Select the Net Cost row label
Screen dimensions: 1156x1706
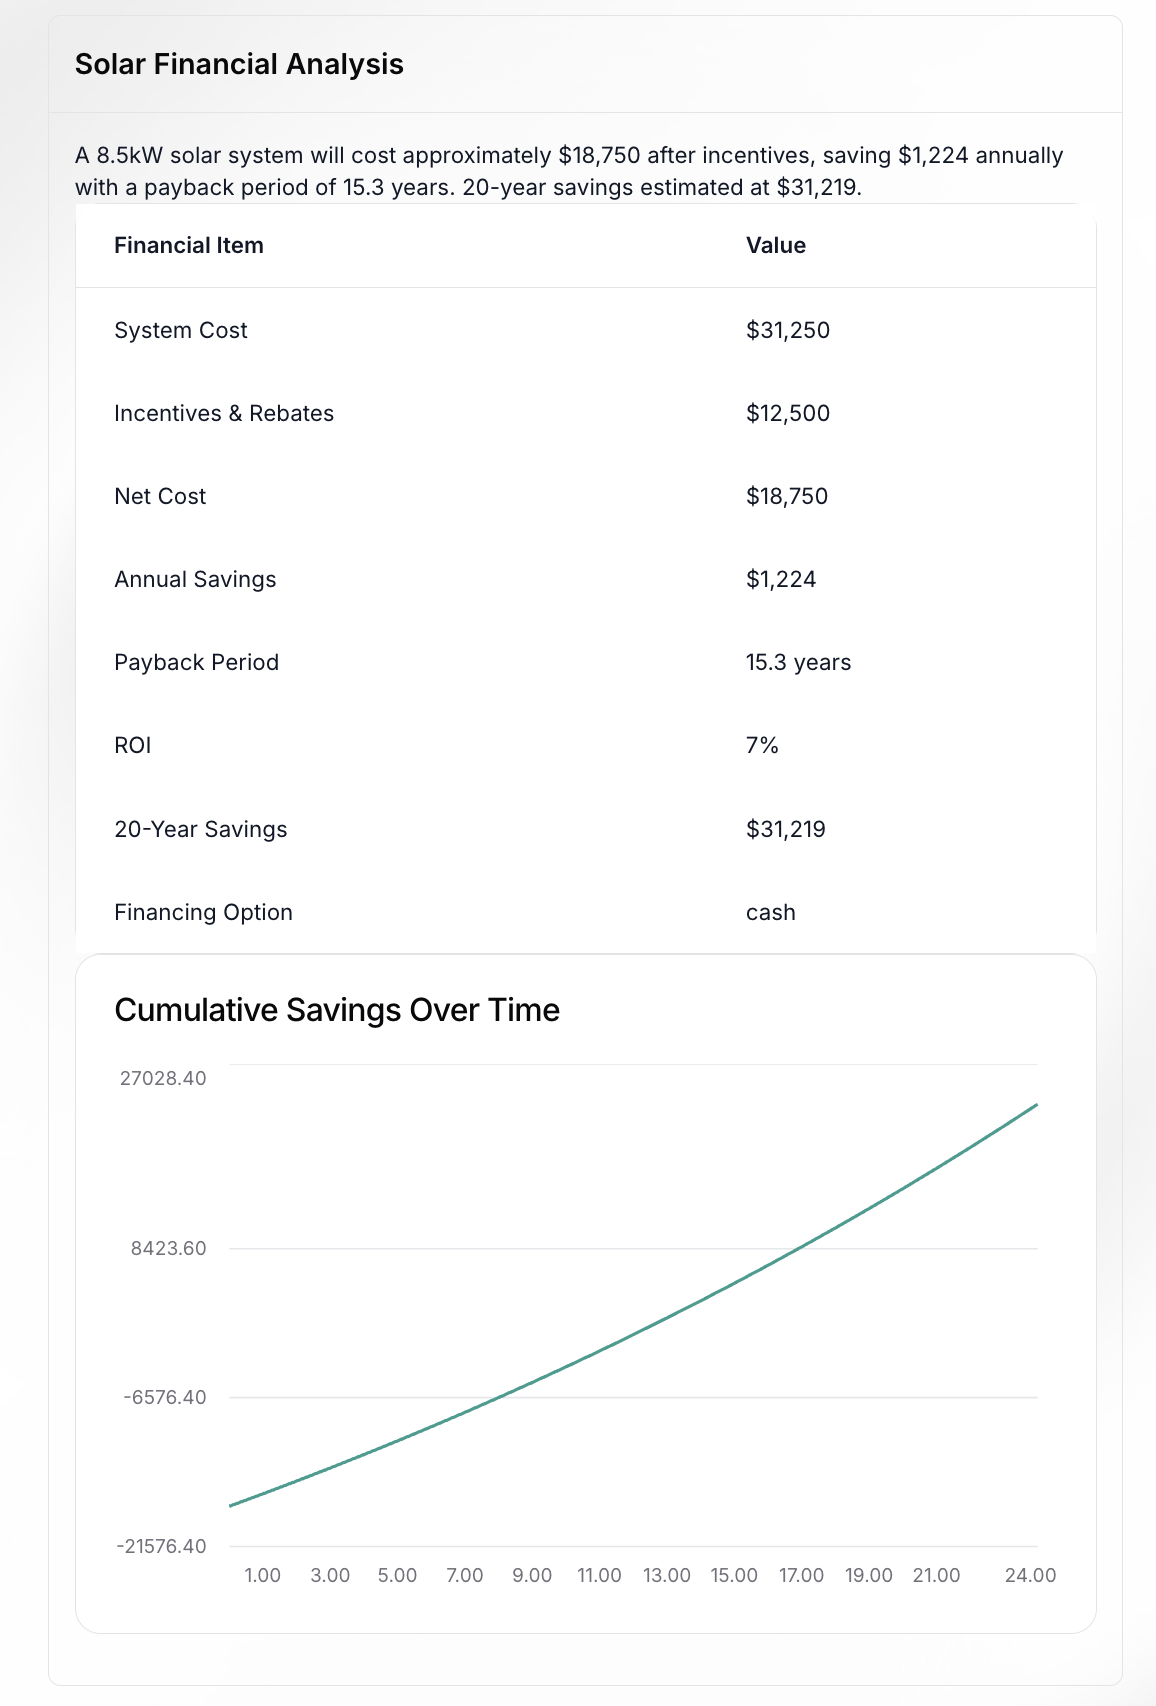click(160, 496)
